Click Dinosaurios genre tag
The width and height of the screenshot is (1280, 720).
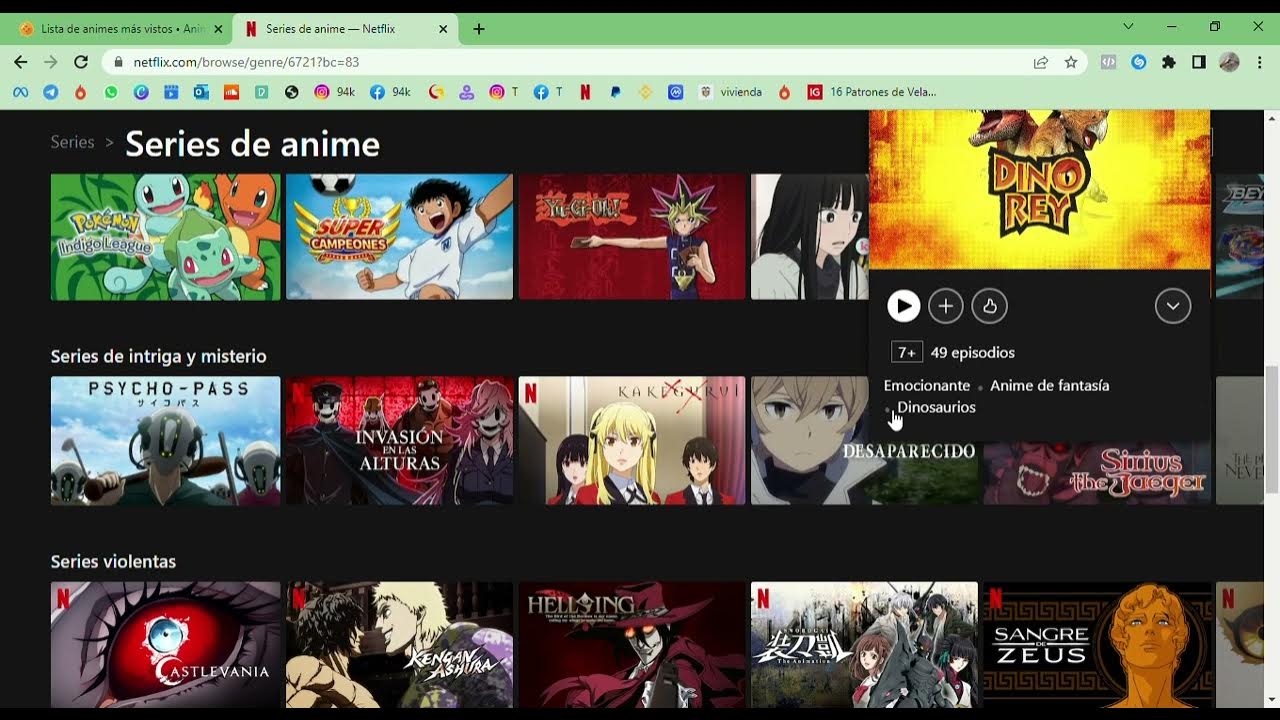(936, 407)
